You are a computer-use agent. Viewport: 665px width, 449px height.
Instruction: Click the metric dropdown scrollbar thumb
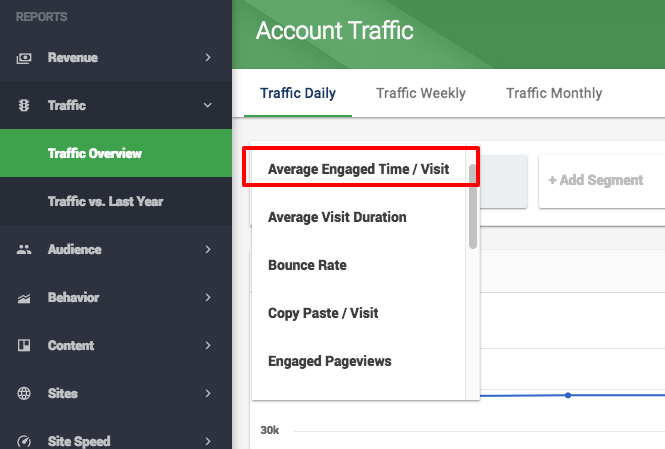tap(473, 206)
